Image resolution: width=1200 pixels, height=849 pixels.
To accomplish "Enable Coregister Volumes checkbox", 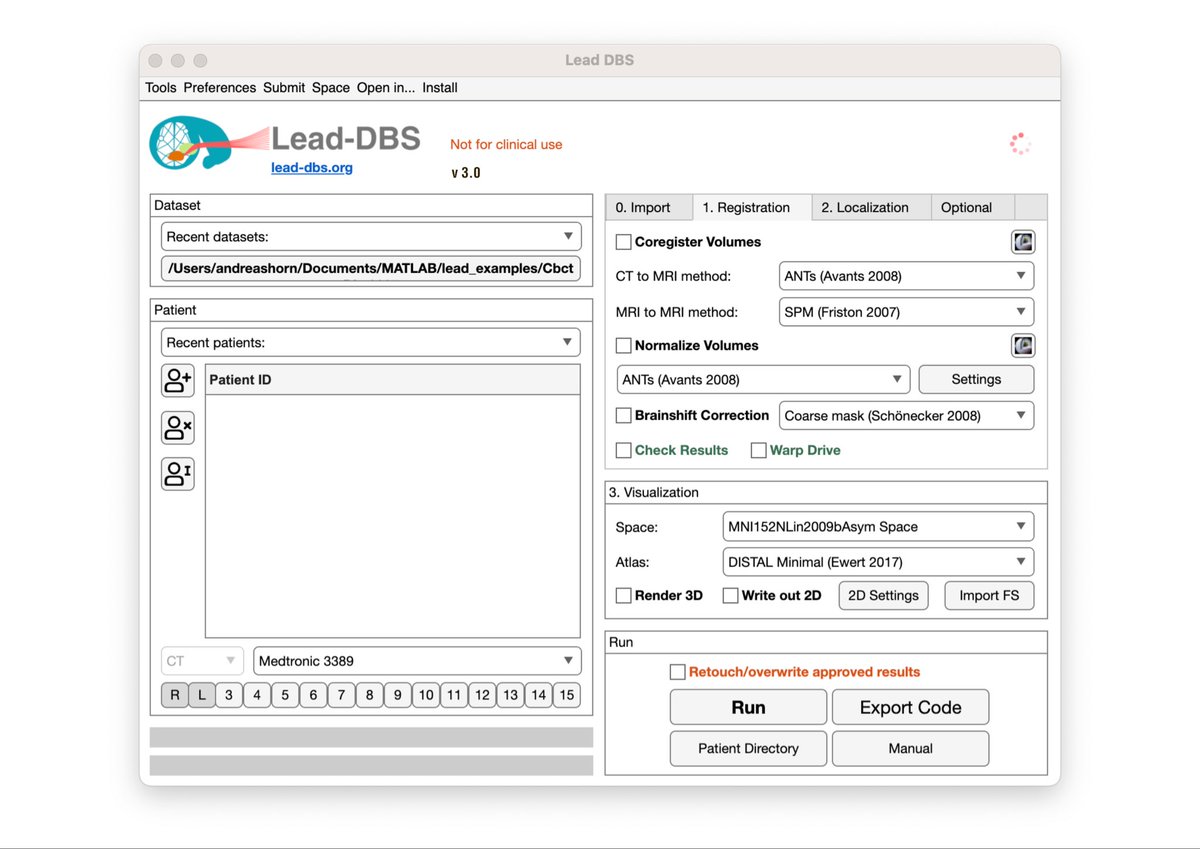I will click(623, 242).
